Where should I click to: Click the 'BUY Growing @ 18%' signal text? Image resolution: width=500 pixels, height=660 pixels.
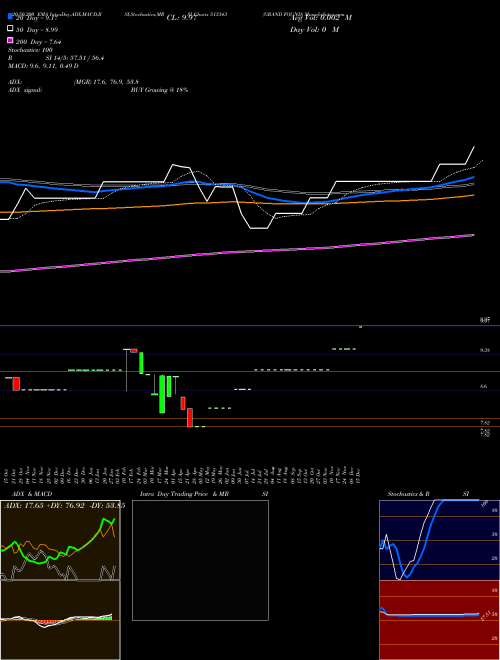(x=159, y=90)
